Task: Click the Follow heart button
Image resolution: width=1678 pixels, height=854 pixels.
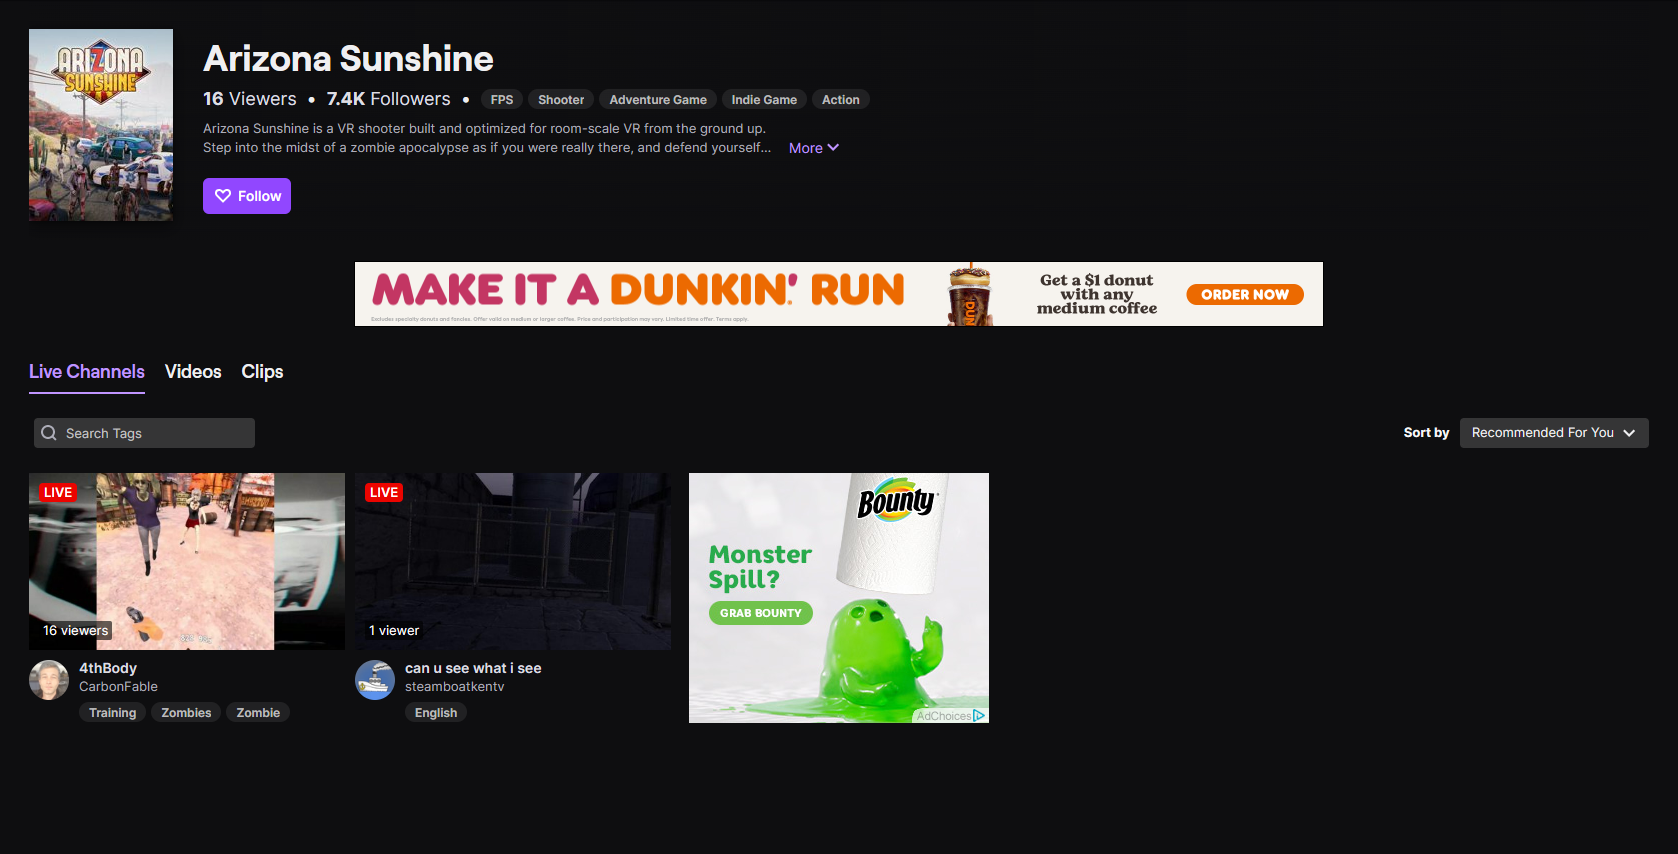Action: pos(247,196)
